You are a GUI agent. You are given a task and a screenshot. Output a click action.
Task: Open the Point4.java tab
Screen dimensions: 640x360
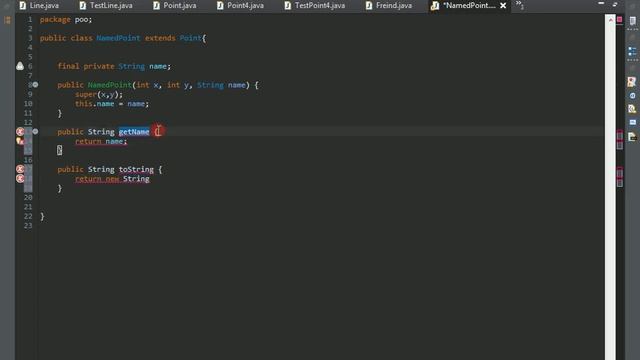tap(240, 6)
